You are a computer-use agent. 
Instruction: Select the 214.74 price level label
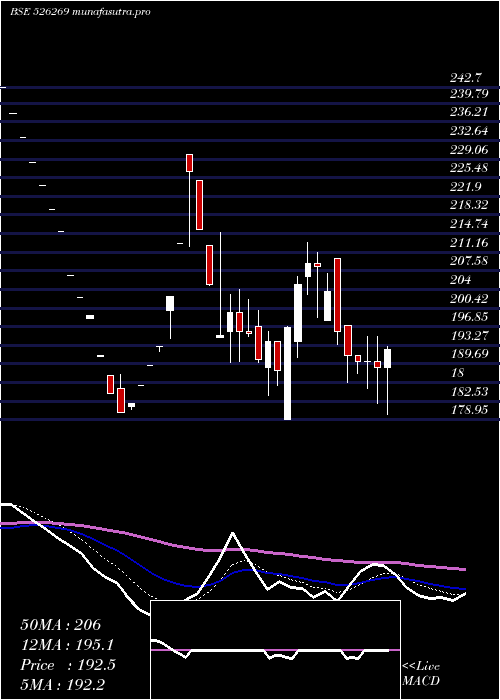coord(469,224)
